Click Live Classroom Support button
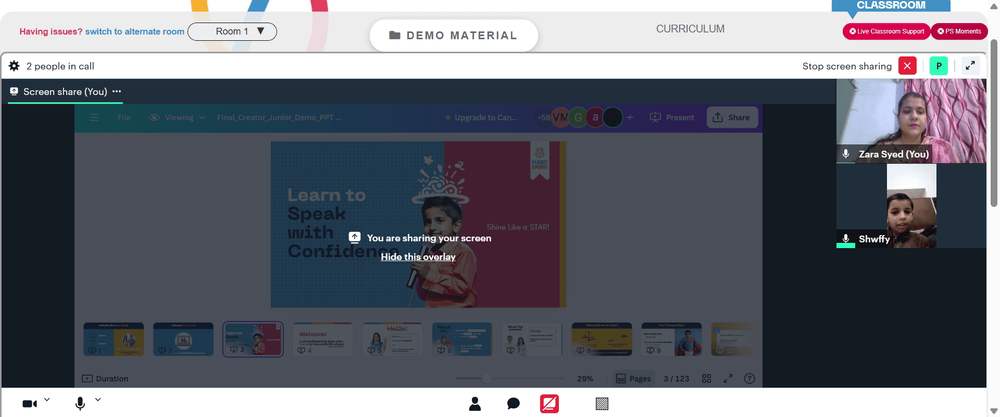Viewport: 1000px width, 417px height. coord(886,31)
